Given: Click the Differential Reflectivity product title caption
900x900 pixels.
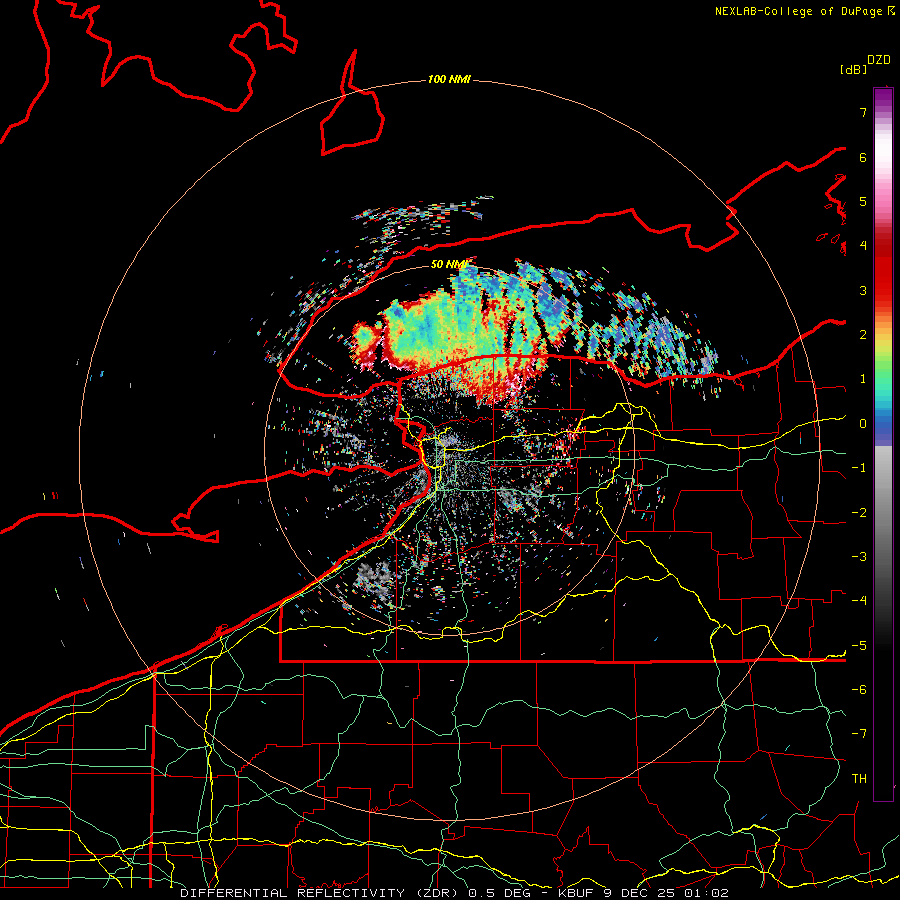Looking at the screenshot, I should [454, 893].
